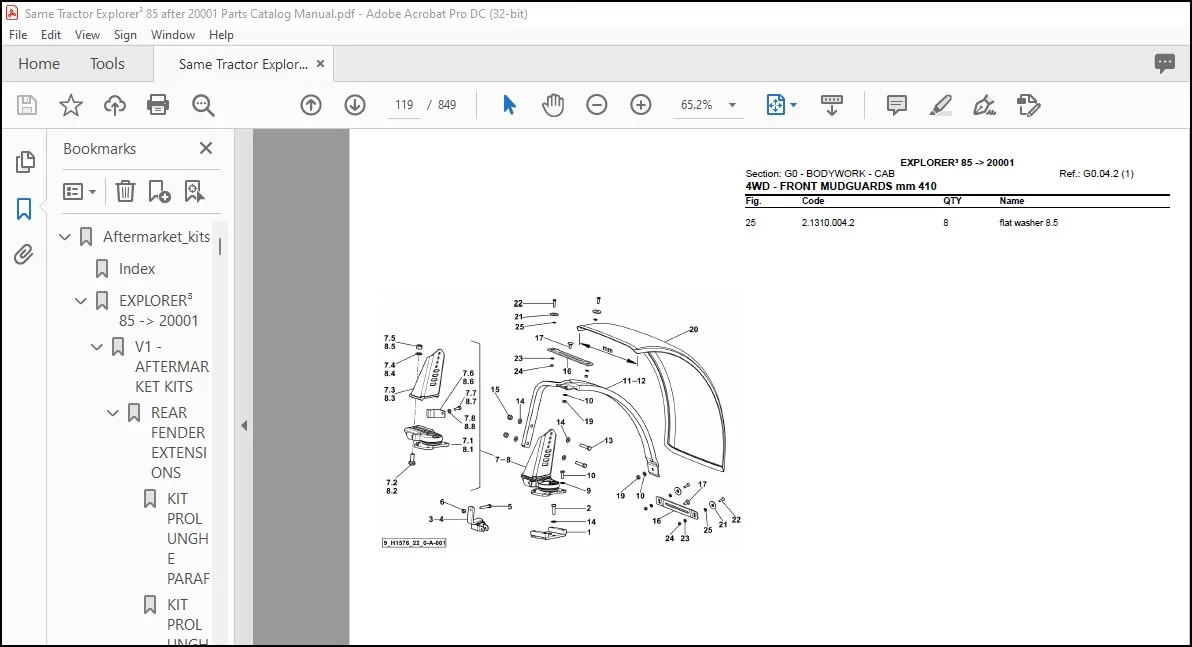Delete selected bookmark with trash icon
This screenshot has height=647, width=1192.
[x=125, y=192]
